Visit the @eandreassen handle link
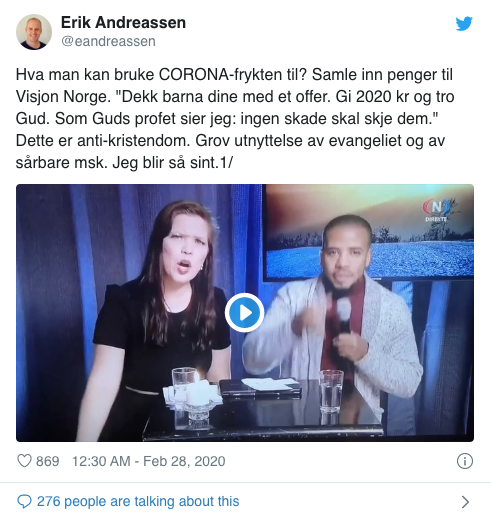This screenshot has width=491, height=517. [108, 41]
